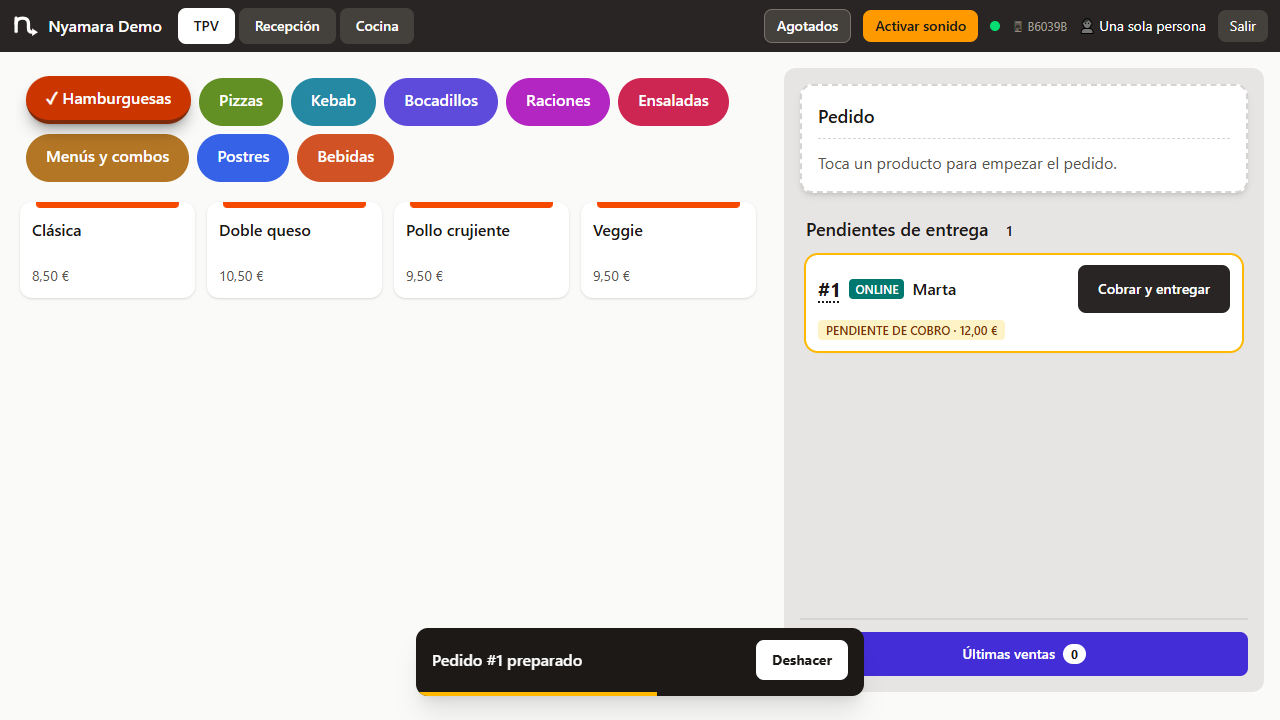Click the Pedido #1 preparado message
The image size is (1280, 720).
(x=507, y=661)
